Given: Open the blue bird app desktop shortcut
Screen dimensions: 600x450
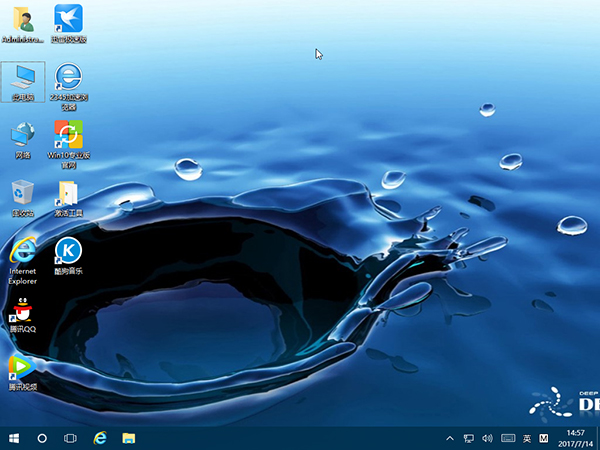Looking at the screenshot, I should pyautogui.click(x=68, y=20).
